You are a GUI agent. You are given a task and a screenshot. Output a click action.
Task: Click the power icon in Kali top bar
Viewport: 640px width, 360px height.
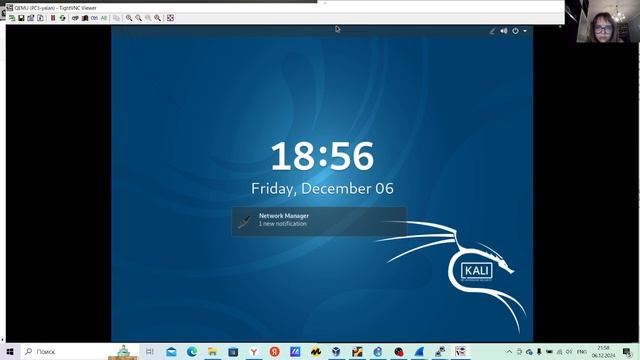coord(516,31)
